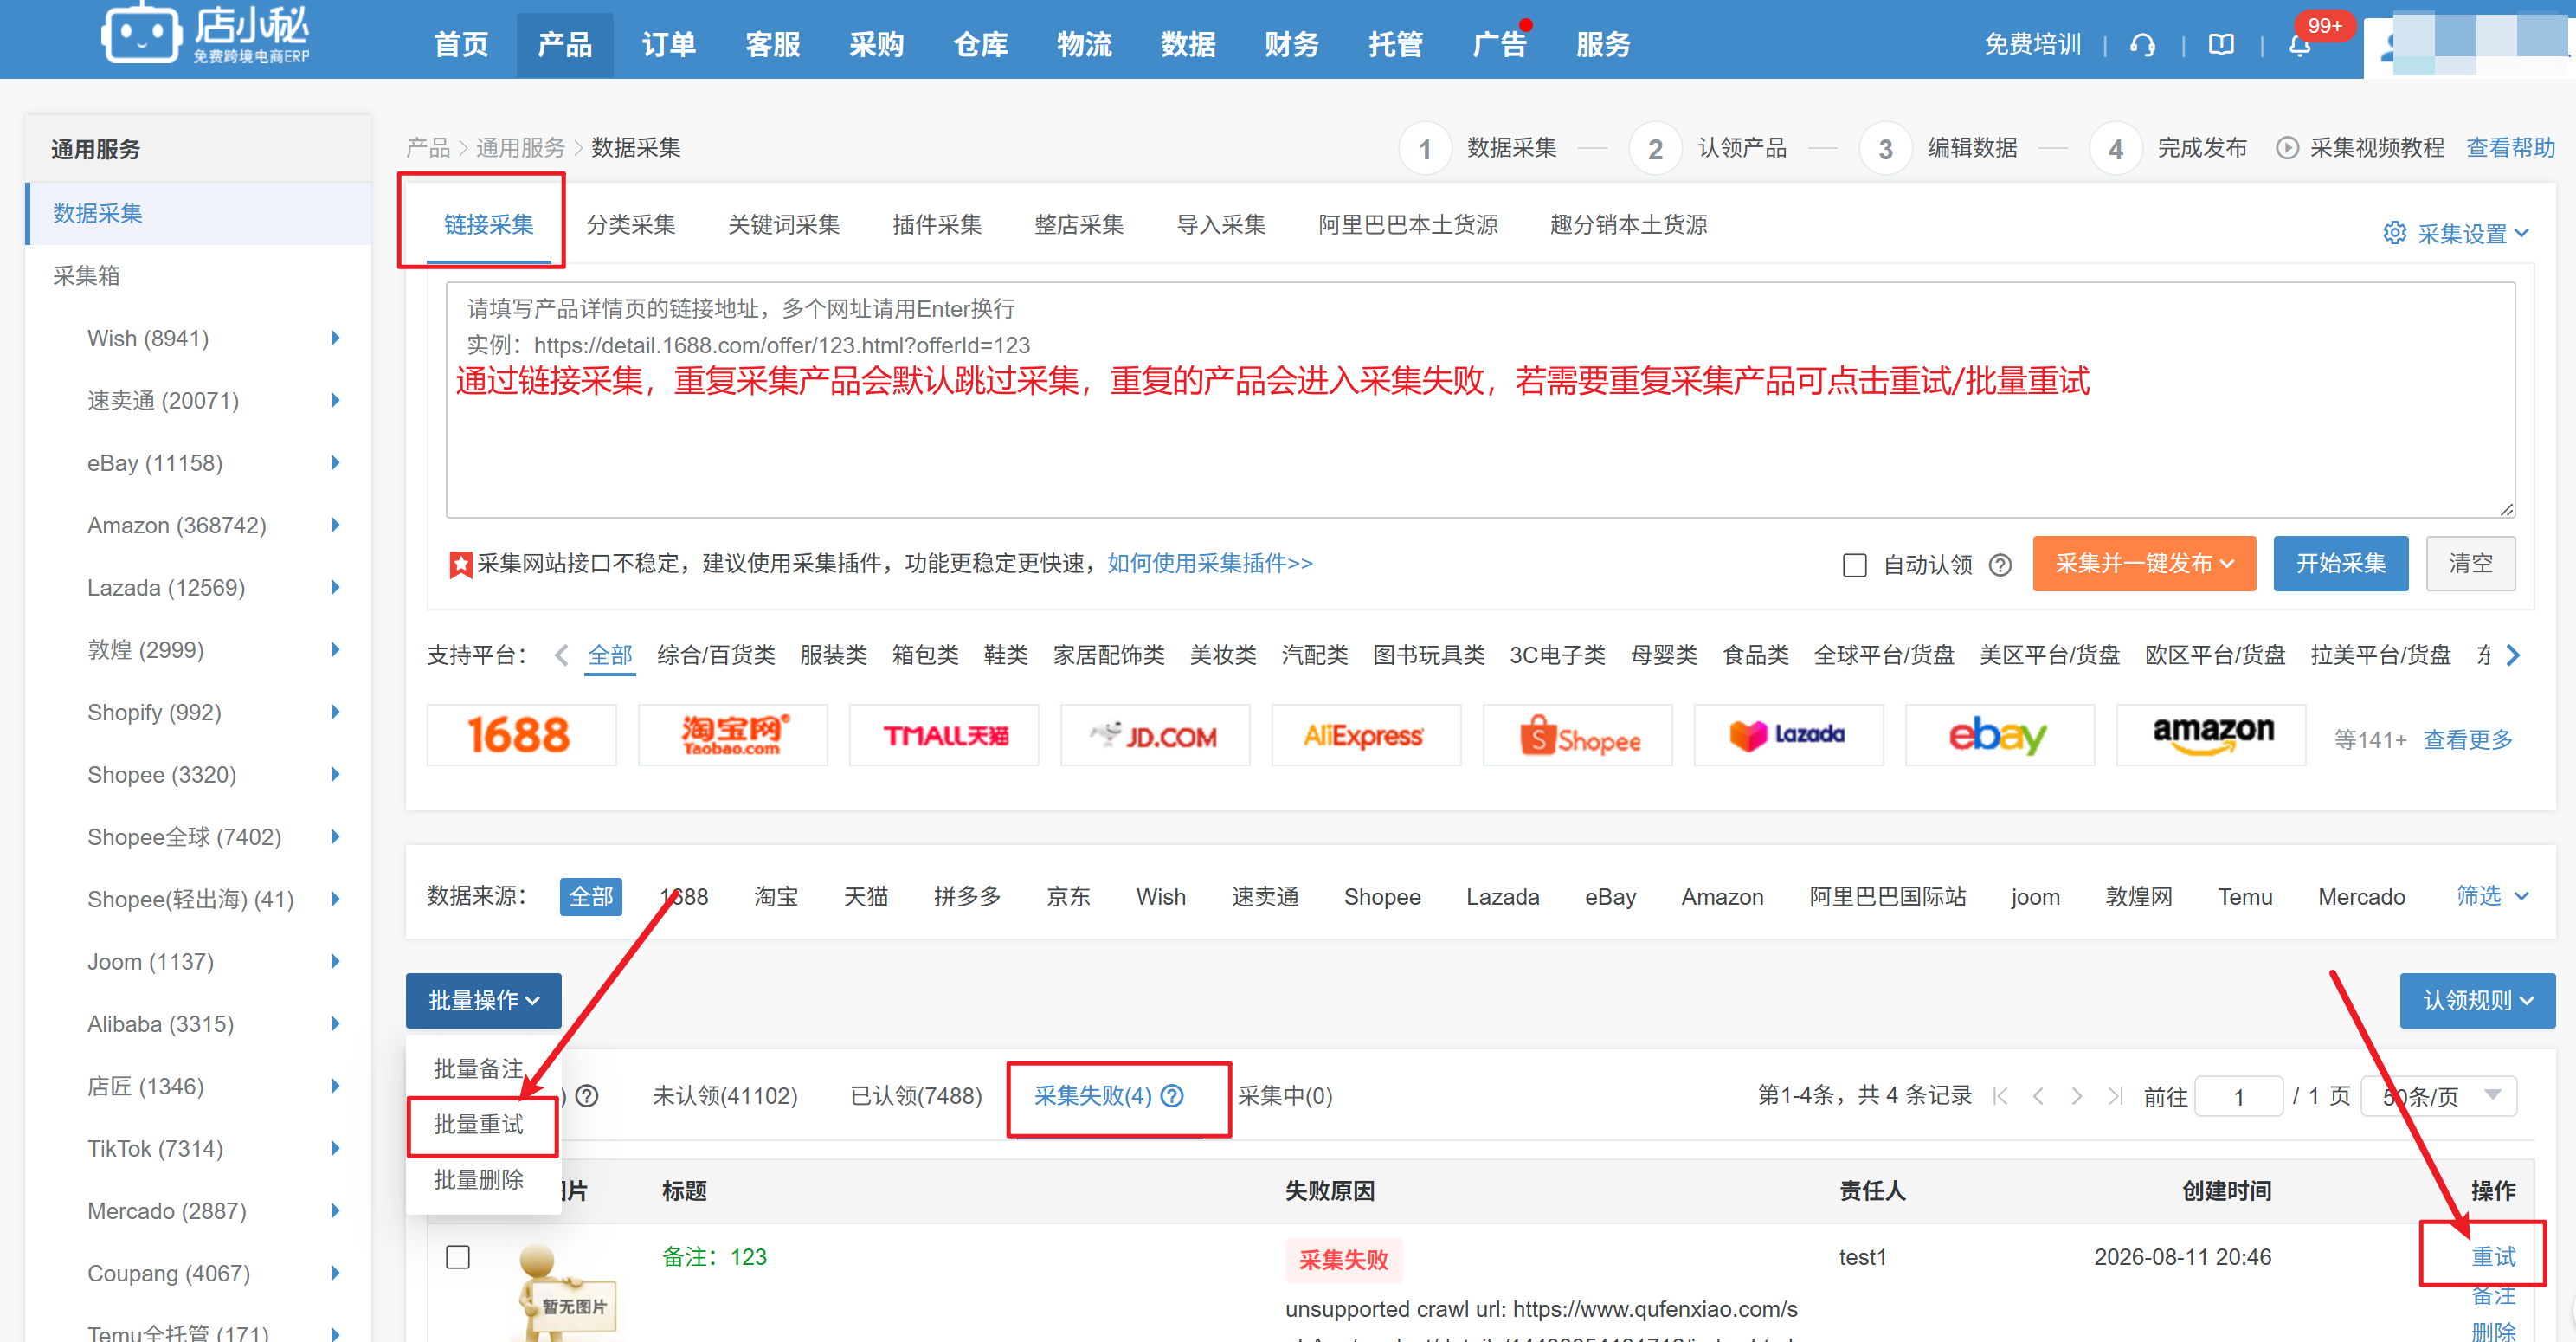Screen dimensions: 2576x1342
Task: Open the 认领规则 dropdown
Action: (x=2477, y=1000)
